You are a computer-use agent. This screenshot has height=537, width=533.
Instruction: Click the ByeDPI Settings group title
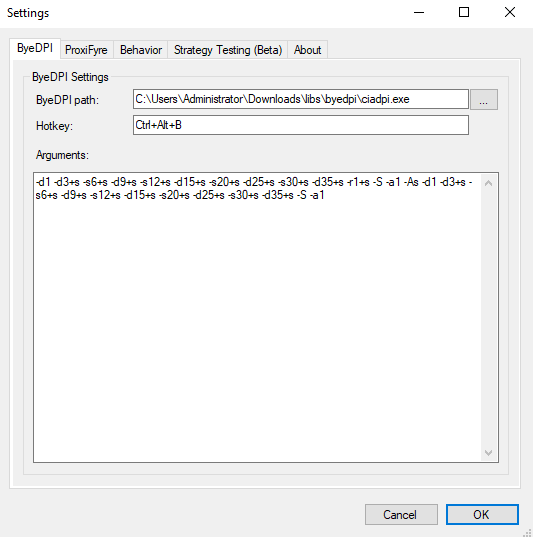[x=70, y=77]
